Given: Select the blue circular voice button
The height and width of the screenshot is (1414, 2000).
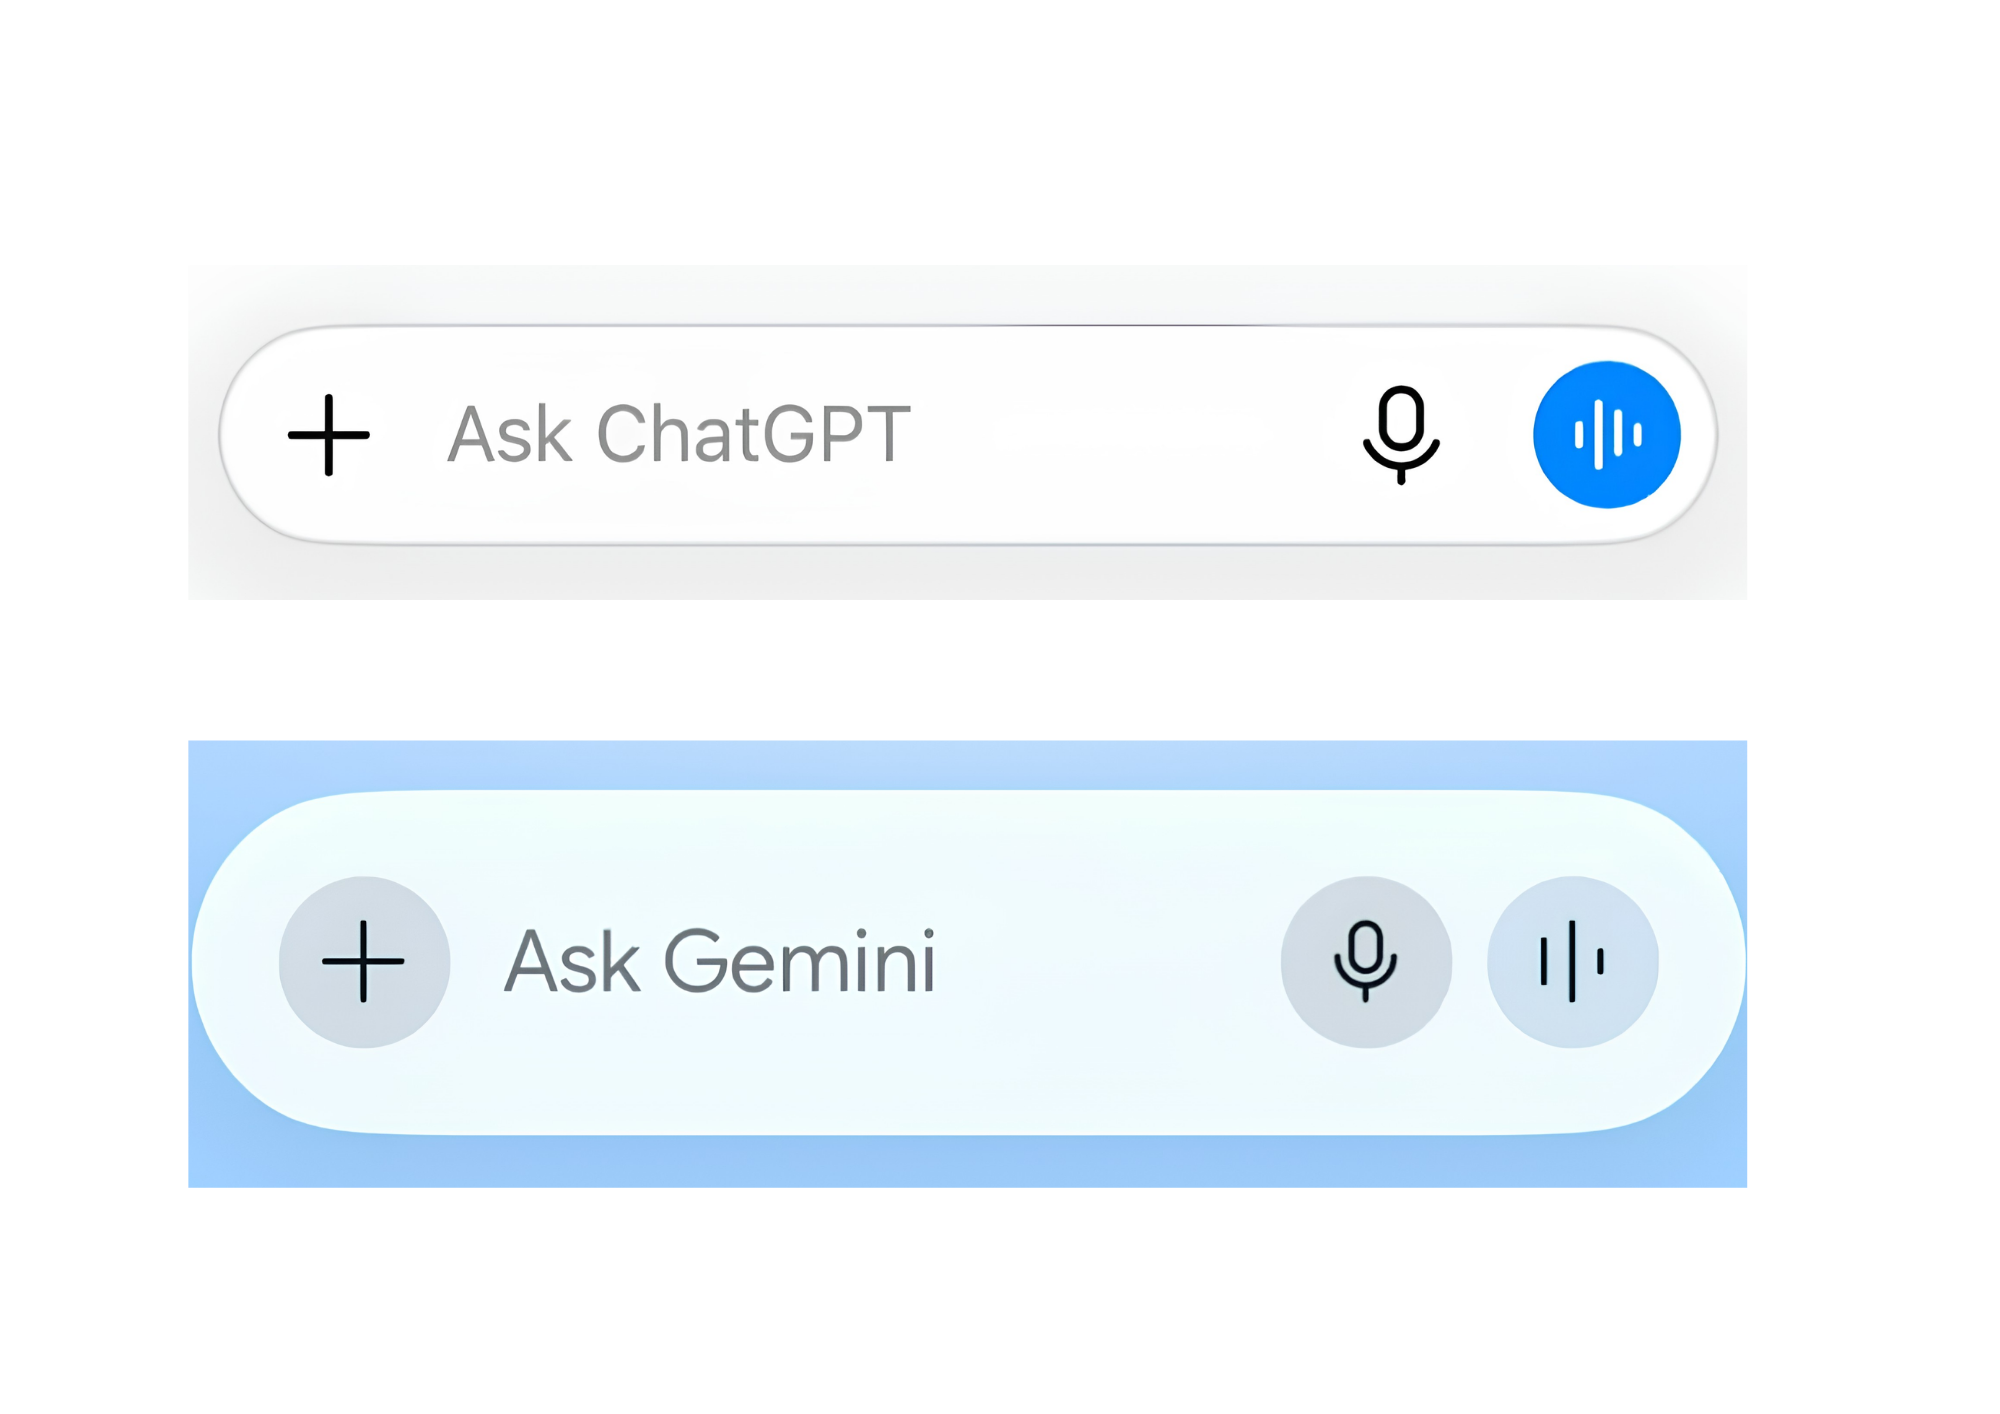Looking at the screenshot, I should [1607, 435].
